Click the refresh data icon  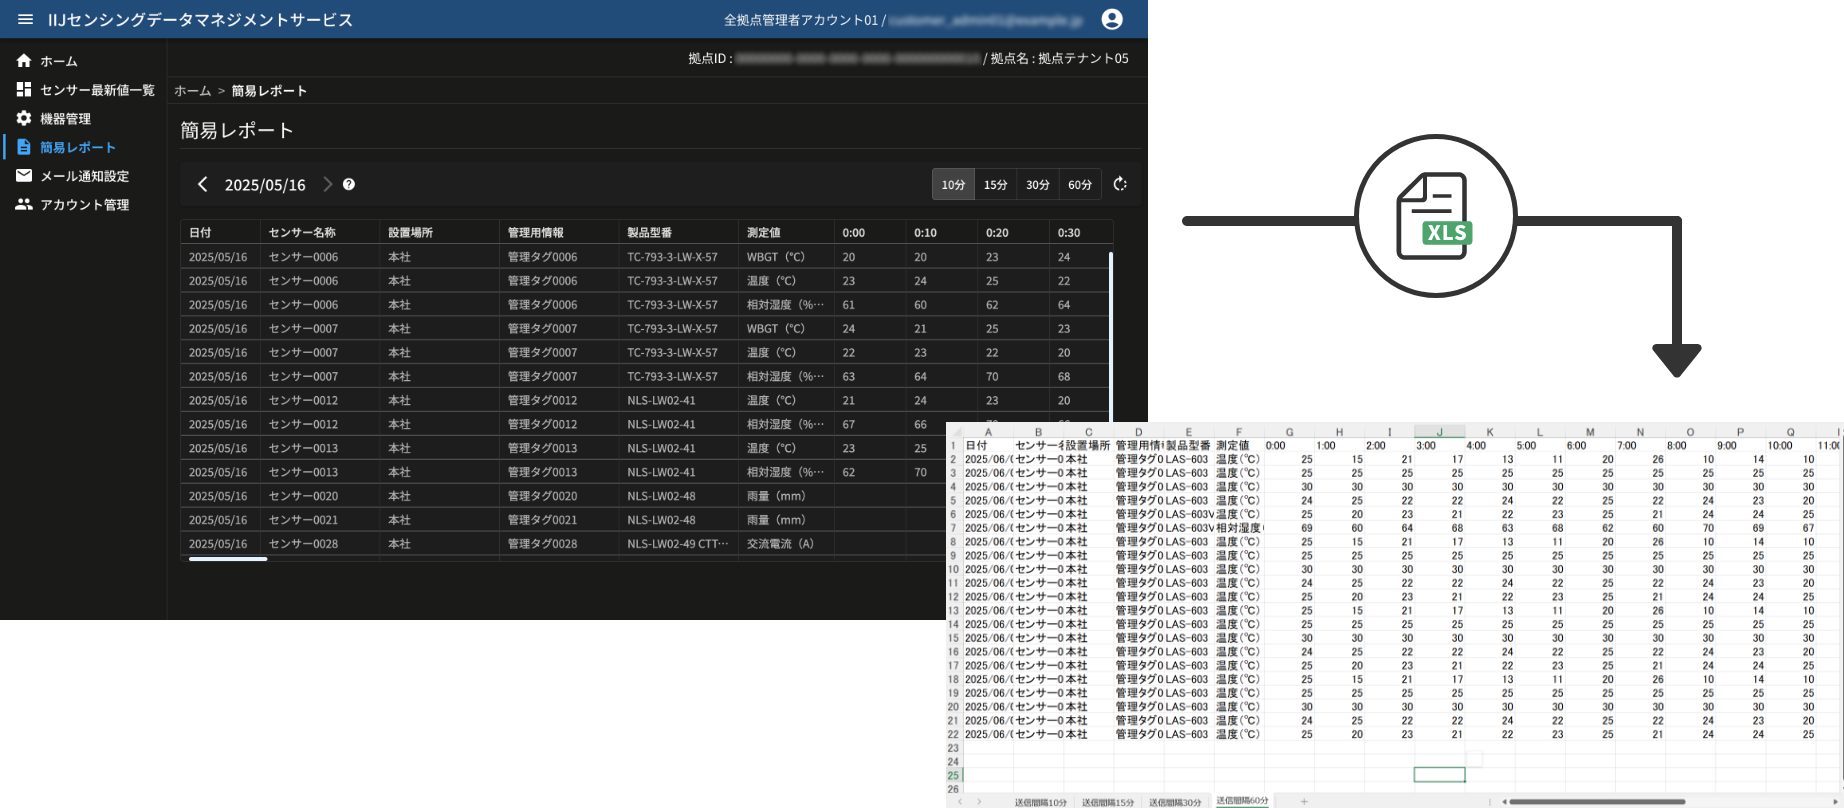tap(1120, 184)
